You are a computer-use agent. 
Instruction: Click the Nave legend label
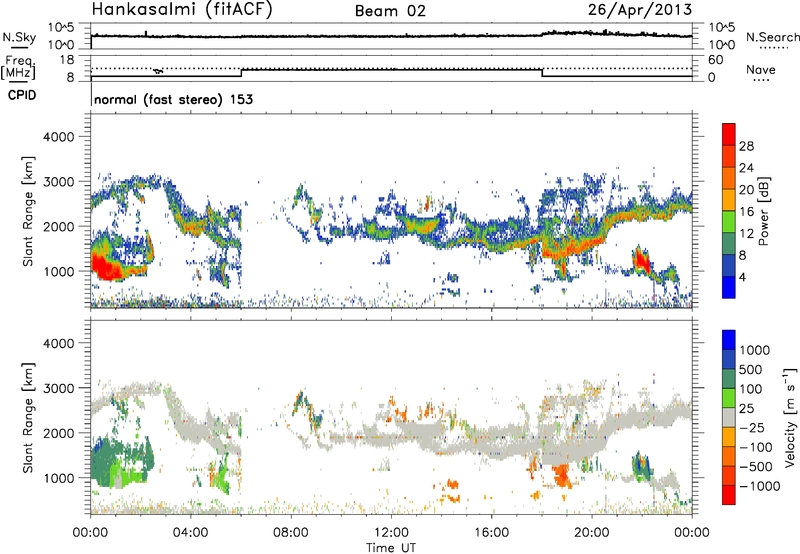click(x=760, y=69)
